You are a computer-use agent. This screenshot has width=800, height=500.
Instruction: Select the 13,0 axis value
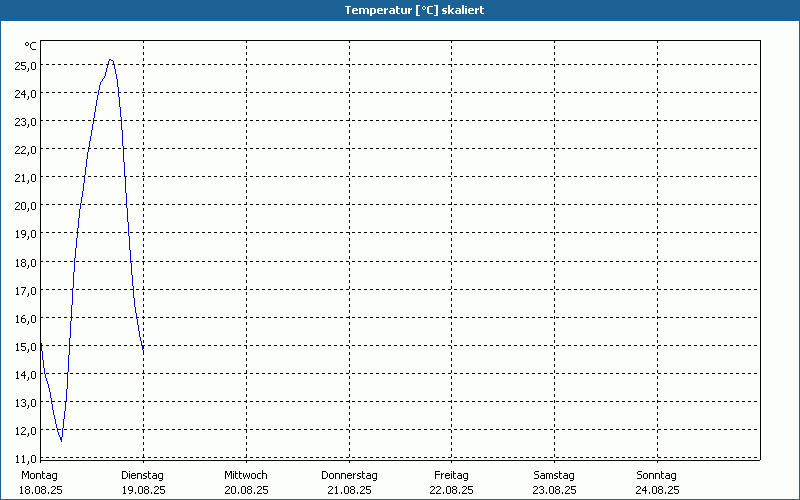(26, 403)
